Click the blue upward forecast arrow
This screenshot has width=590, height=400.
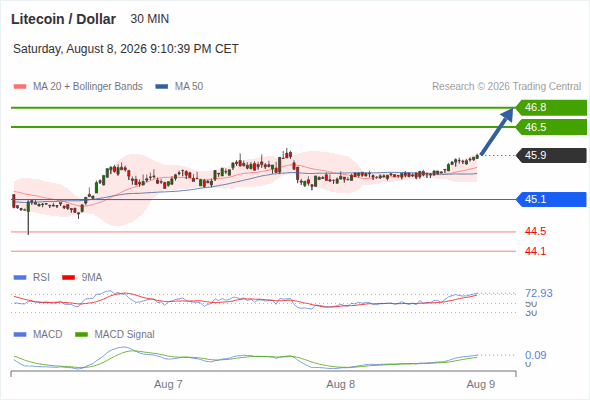[497, 131]
